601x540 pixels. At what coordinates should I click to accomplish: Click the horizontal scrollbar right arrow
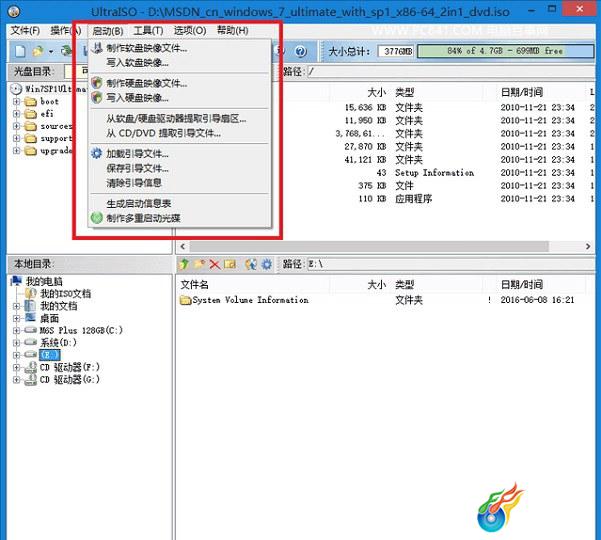point(588,246)
